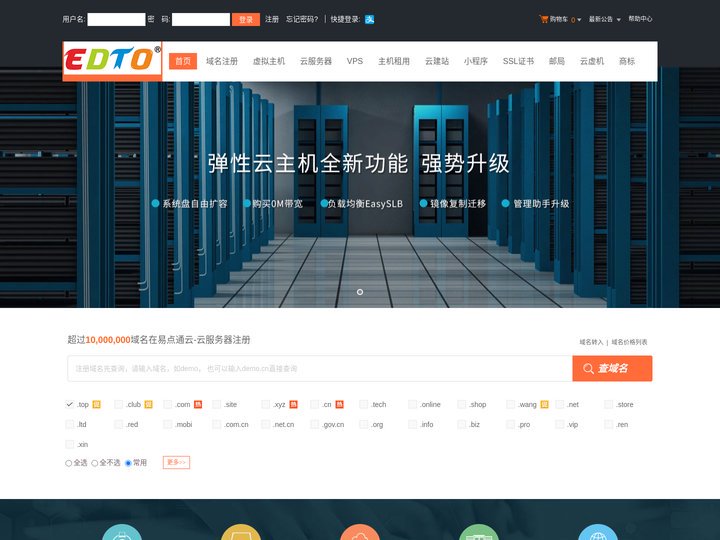The image size is (720, 540).
Task: Open the 最新公告 dropdown
Action: (605, 19)
